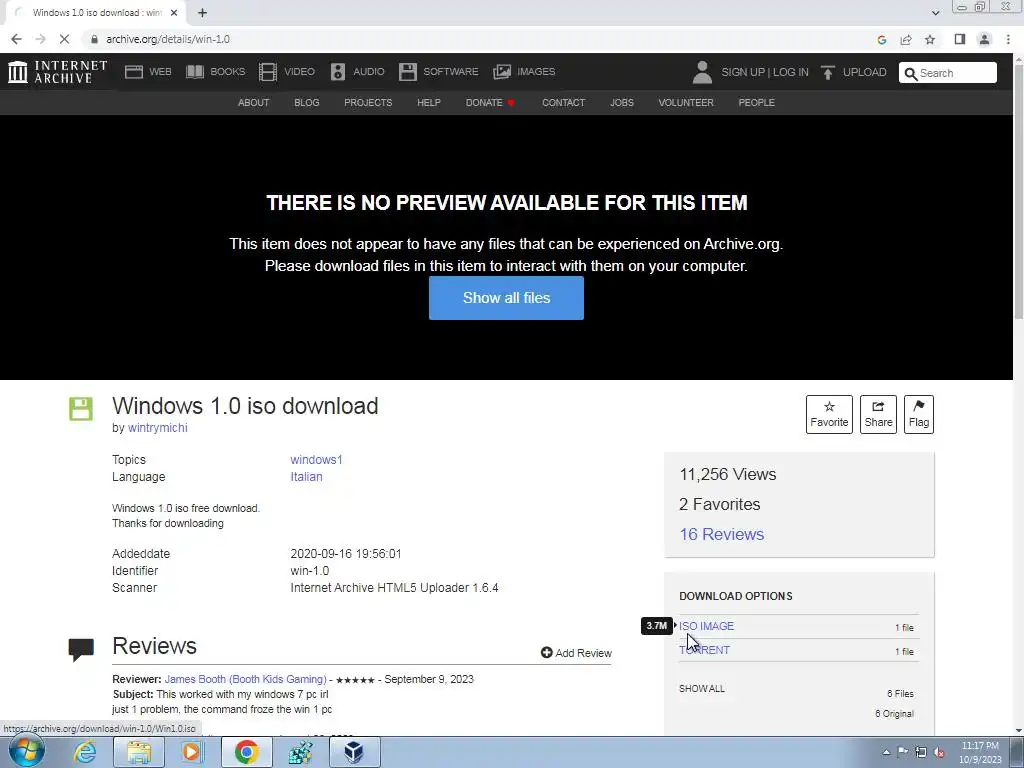The width and height of the screenshot is (1024, 768).
Task: Open the BLOG menu item
Action: point(306,103)
